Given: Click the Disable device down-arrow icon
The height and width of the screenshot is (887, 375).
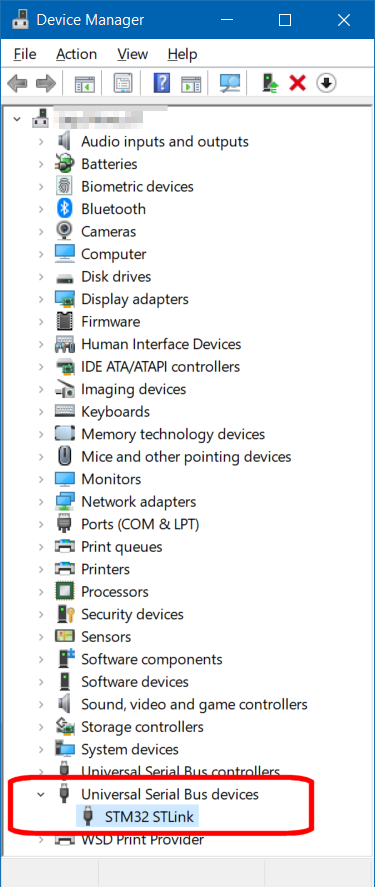Looking at the screenshot, I should 326,84.
